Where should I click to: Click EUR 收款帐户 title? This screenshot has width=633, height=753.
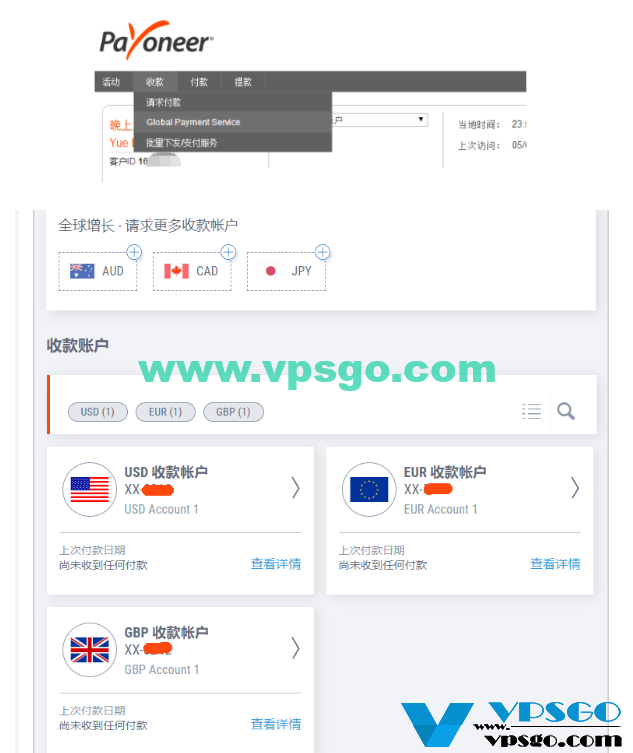[445, 472]
